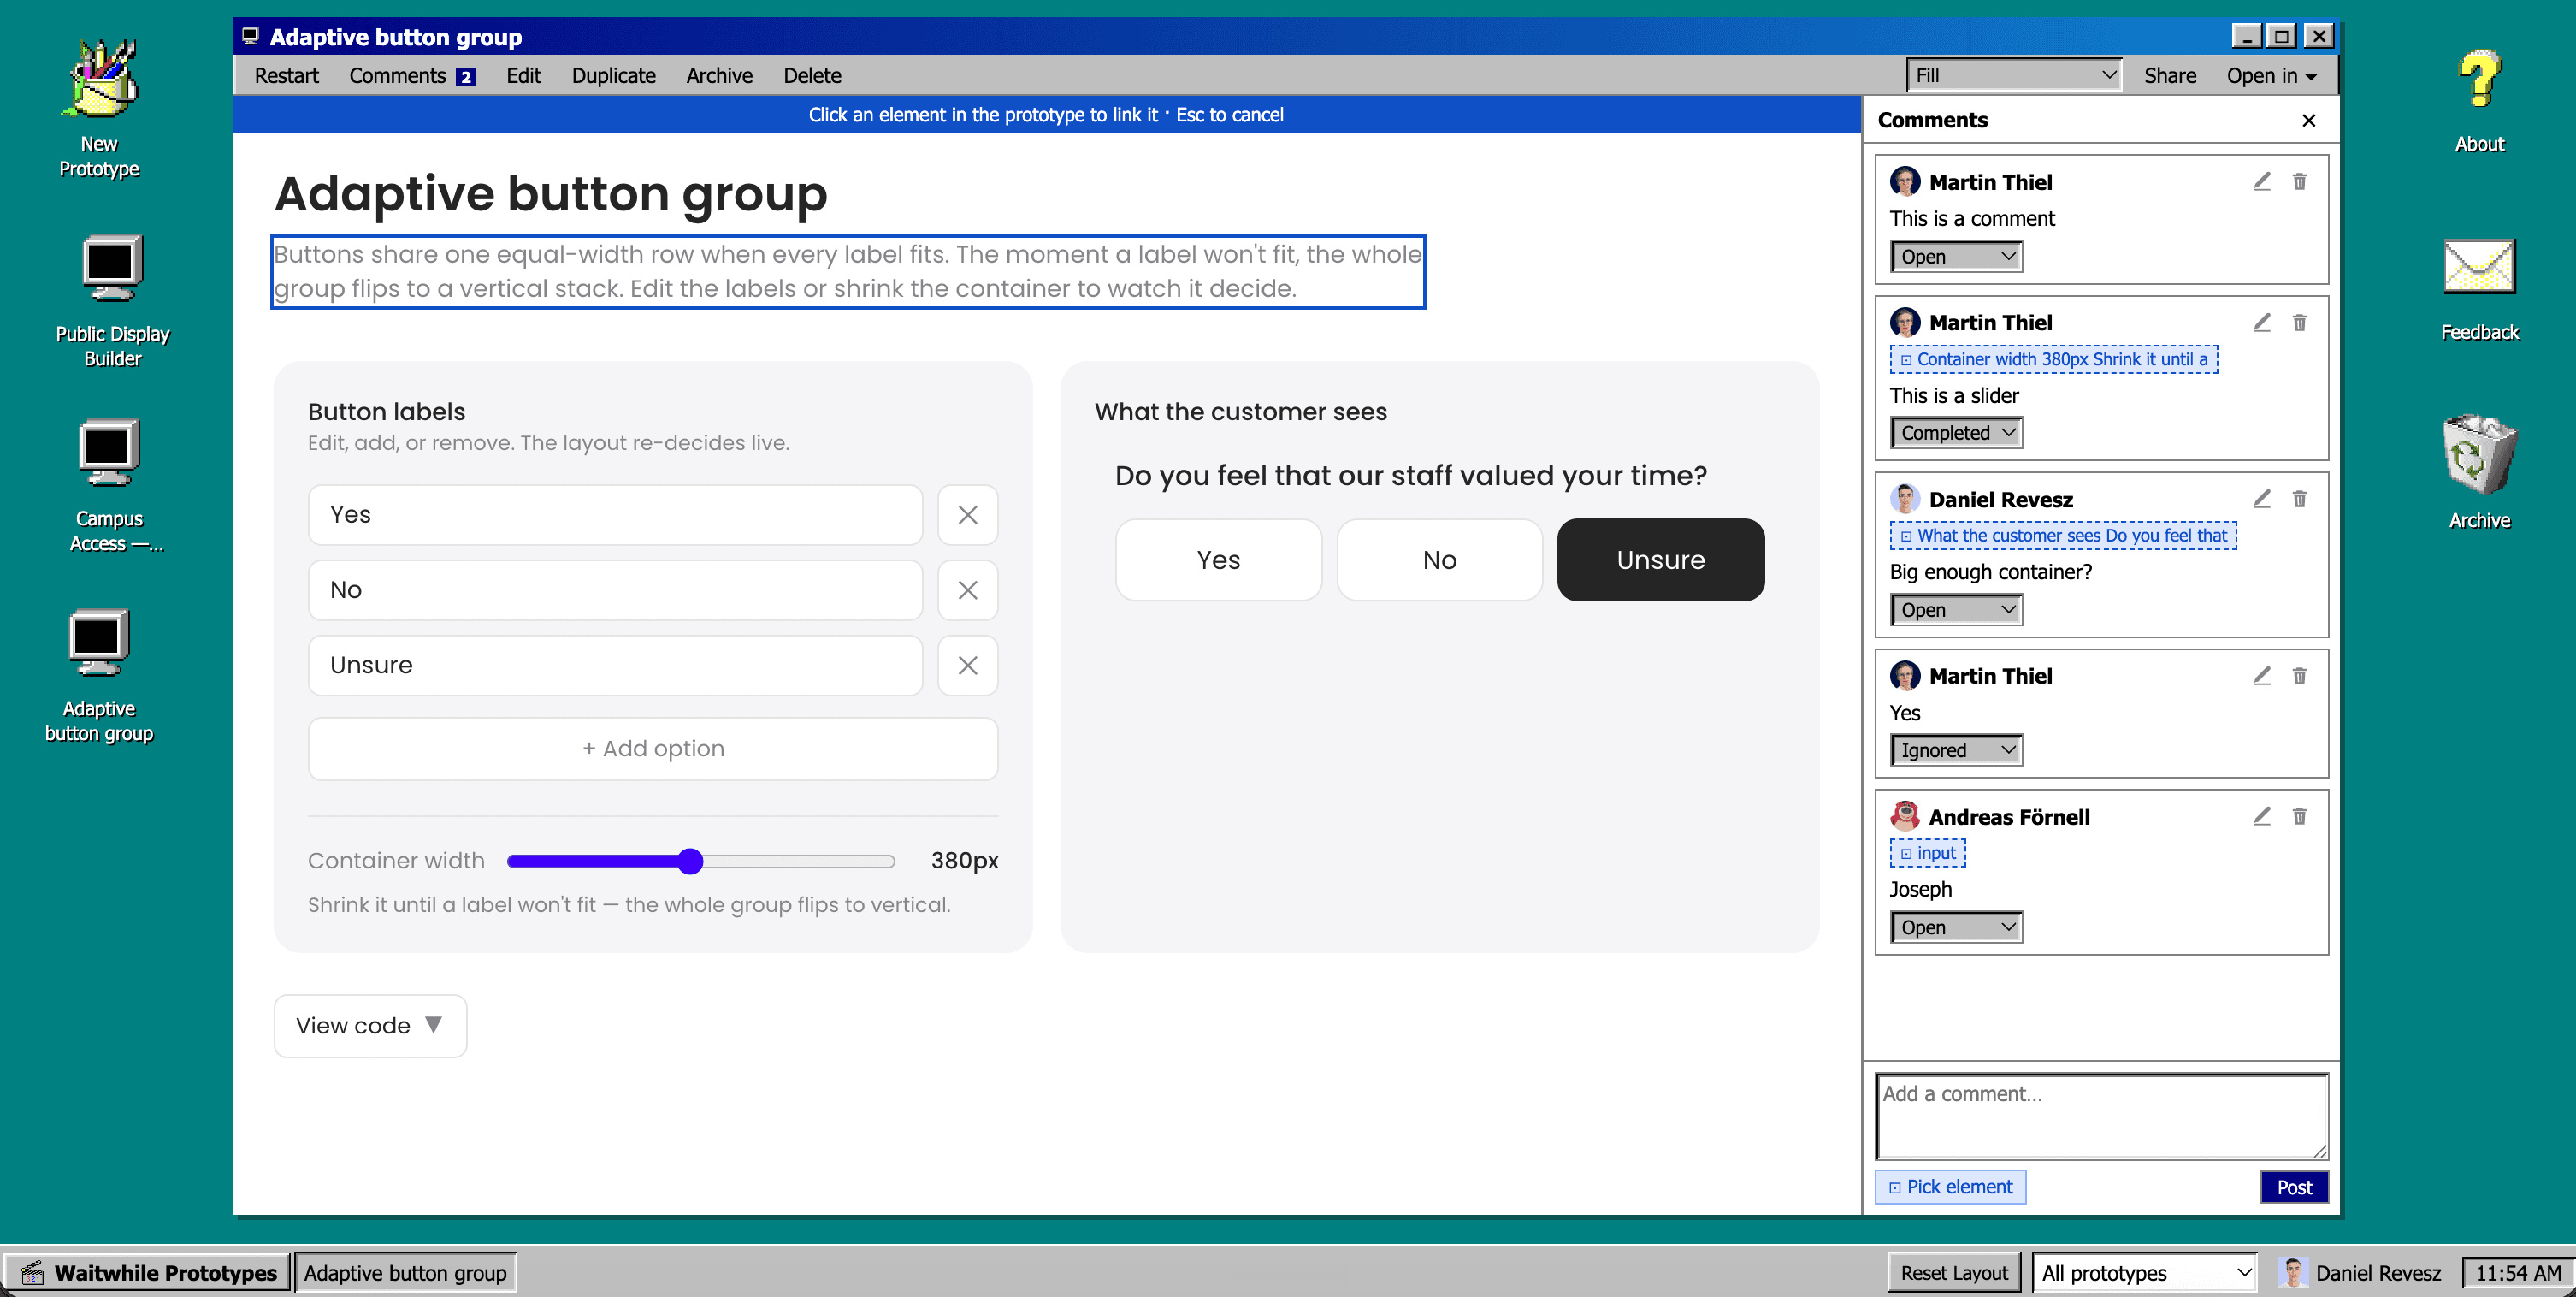Edit Daniel Revesz's 'Big enough container?' comment

coord(2261,499)
